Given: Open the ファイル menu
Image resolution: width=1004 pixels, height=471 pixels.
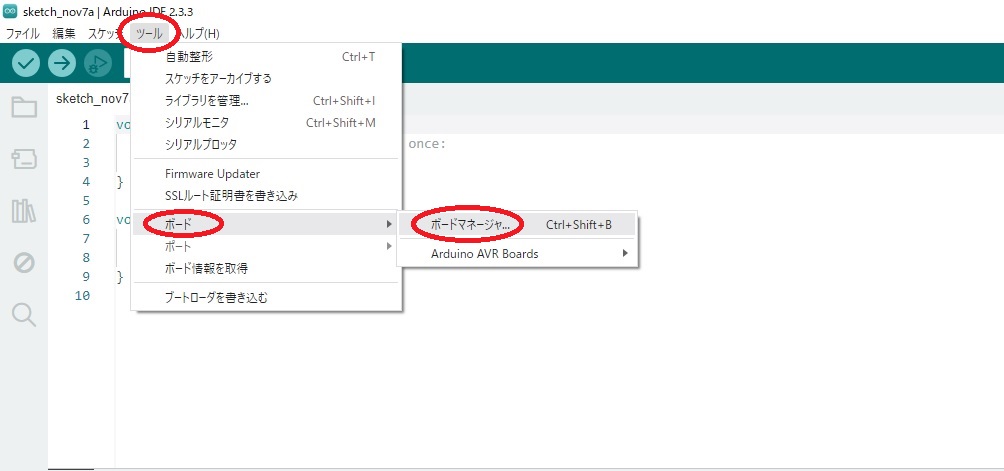Looking at the screenshot, I should 22,33.
